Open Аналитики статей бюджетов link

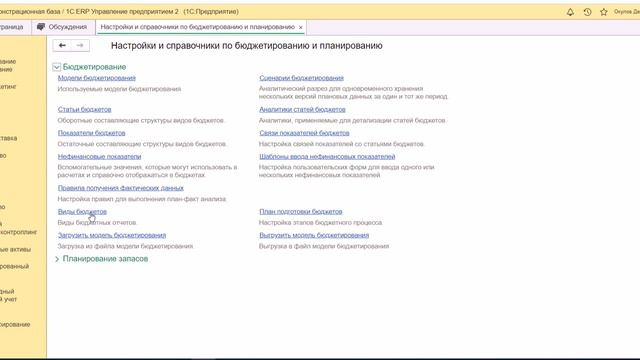302,109
